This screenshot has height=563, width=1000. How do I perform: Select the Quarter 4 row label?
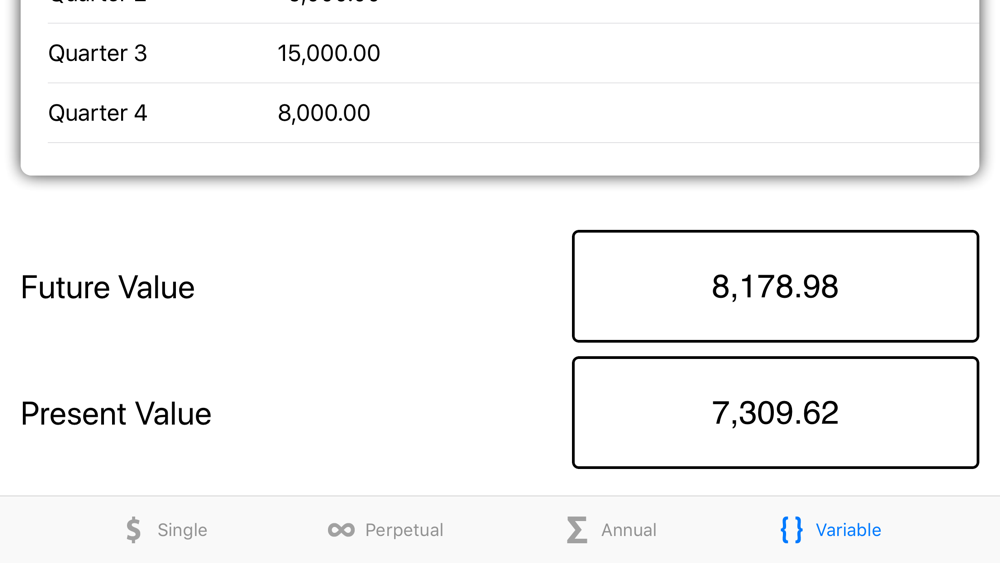(x=98, y=113)
